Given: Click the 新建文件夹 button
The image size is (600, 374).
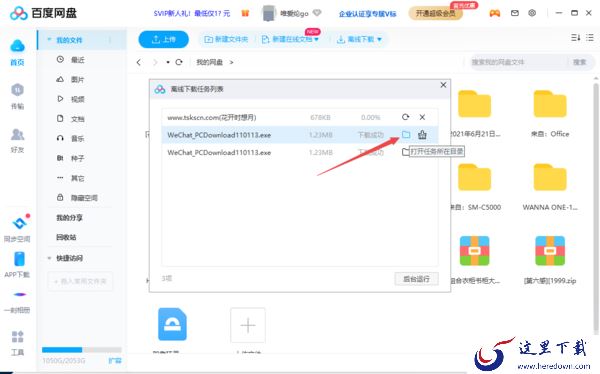Looking at the screenshot, I should pos(226,39).
